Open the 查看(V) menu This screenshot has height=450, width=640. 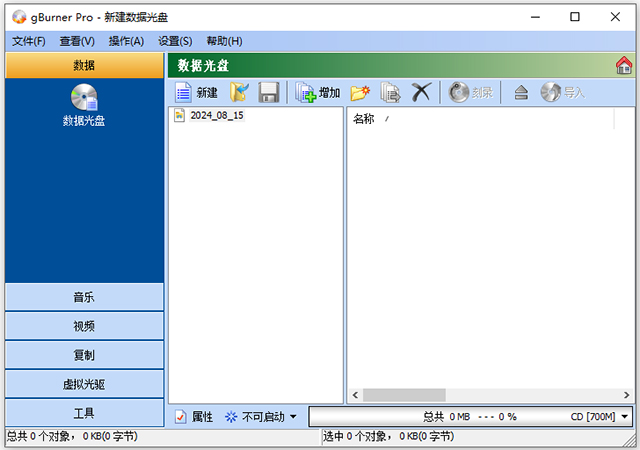(x=77, y=41)
